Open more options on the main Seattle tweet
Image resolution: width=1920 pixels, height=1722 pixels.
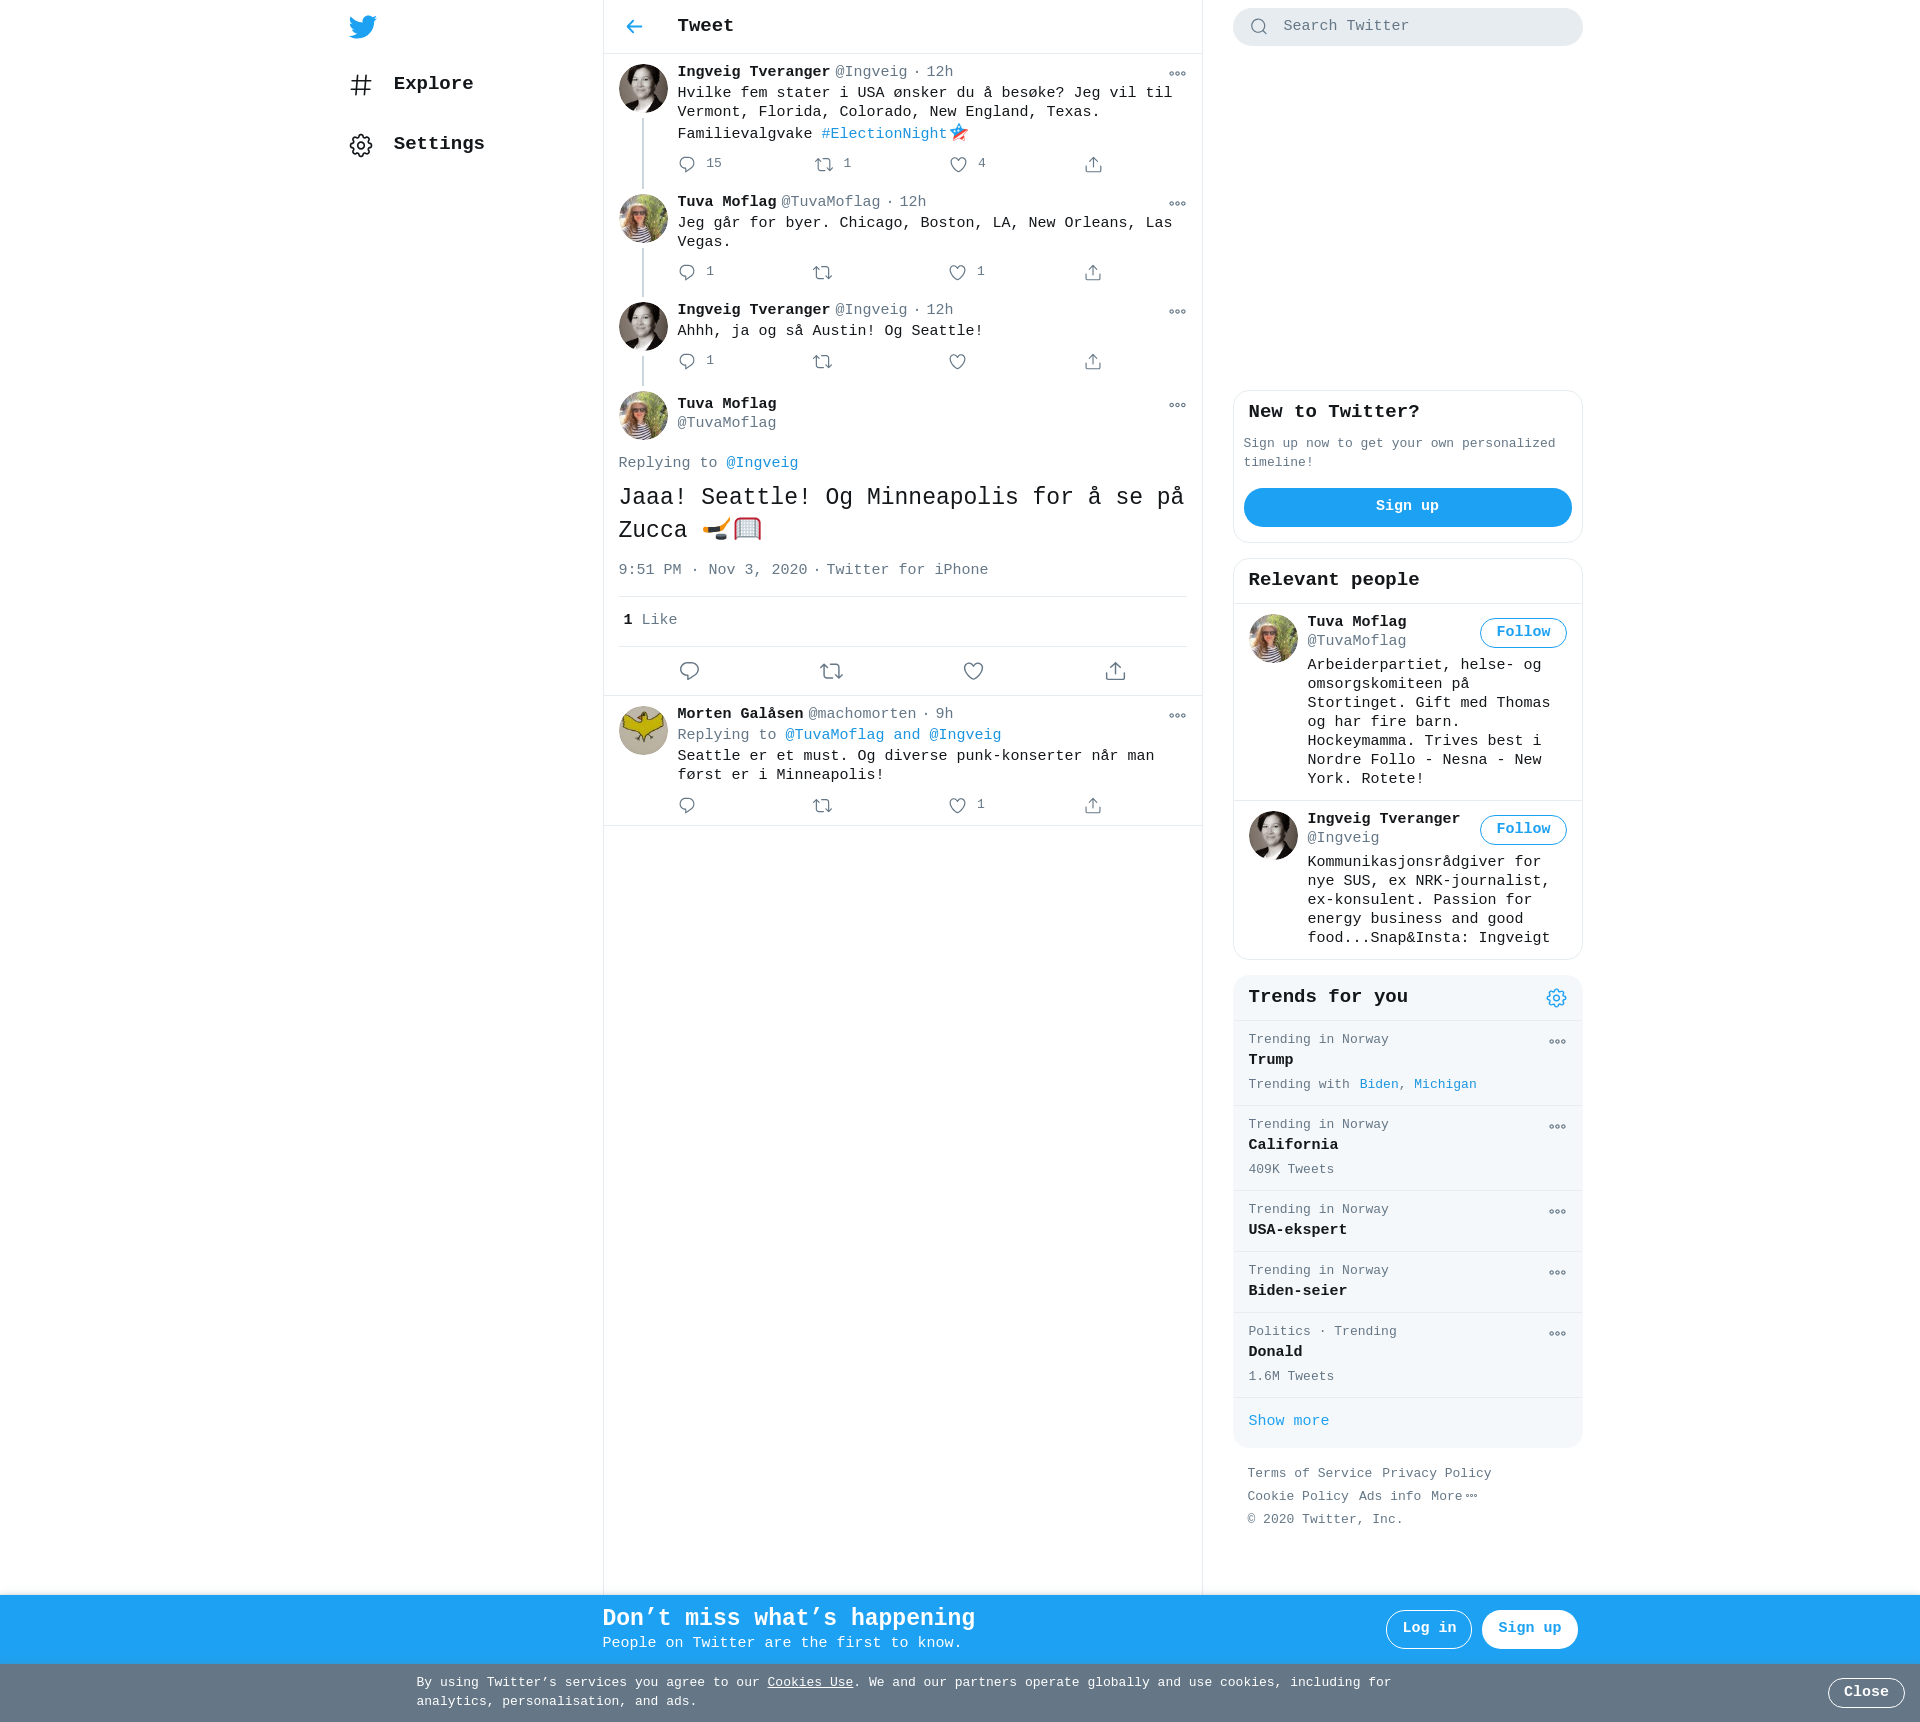[x=1177, y=405]
